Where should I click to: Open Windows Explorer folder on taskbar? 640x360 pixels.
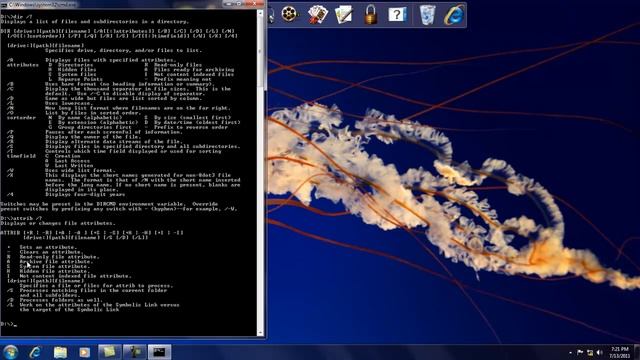tap(60, 352)
